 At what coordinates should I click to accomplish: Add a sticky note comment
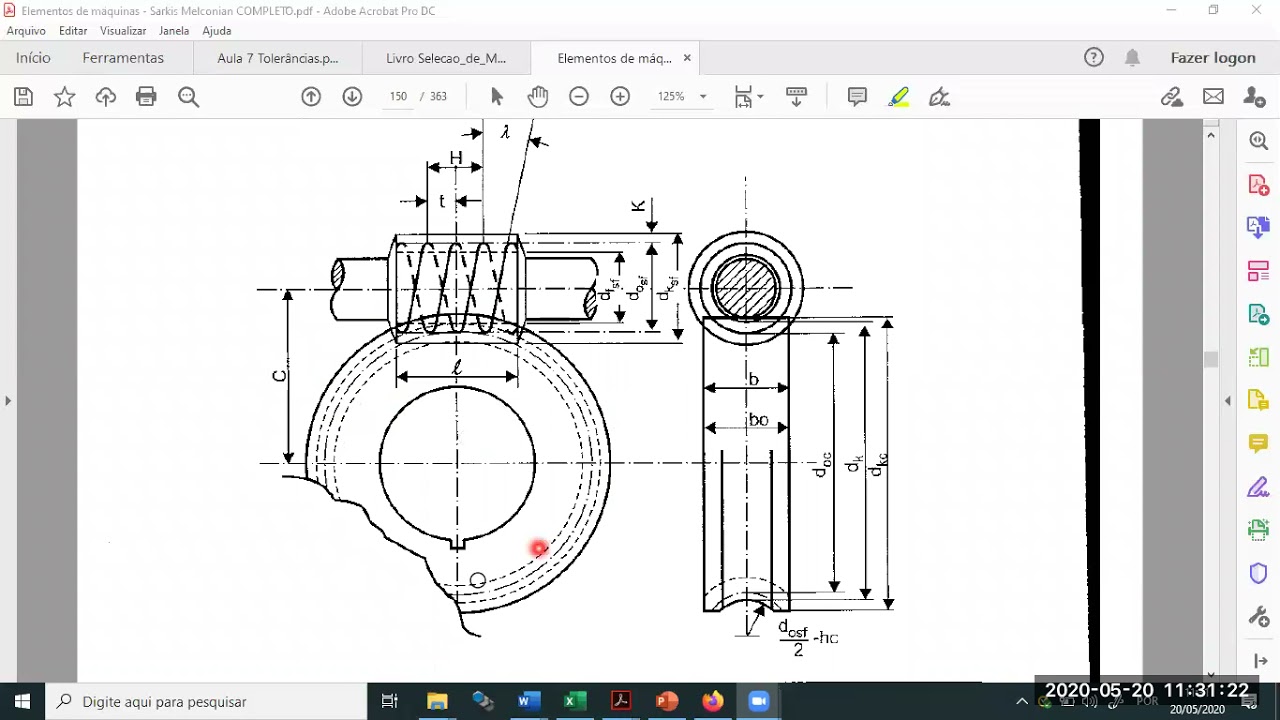(857, 97)
